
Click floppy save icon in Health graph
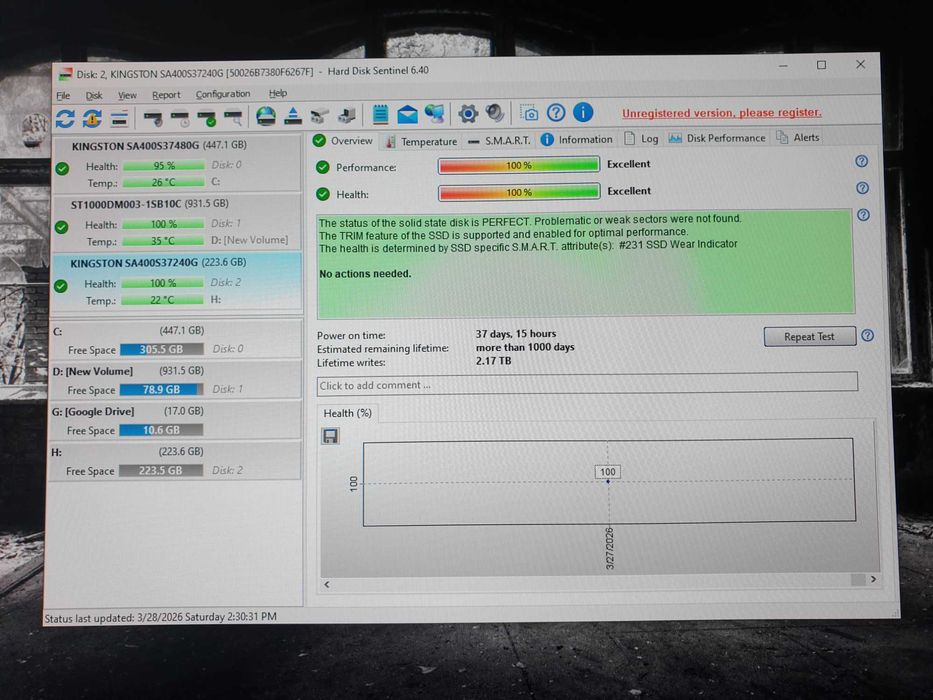(330, 436)
